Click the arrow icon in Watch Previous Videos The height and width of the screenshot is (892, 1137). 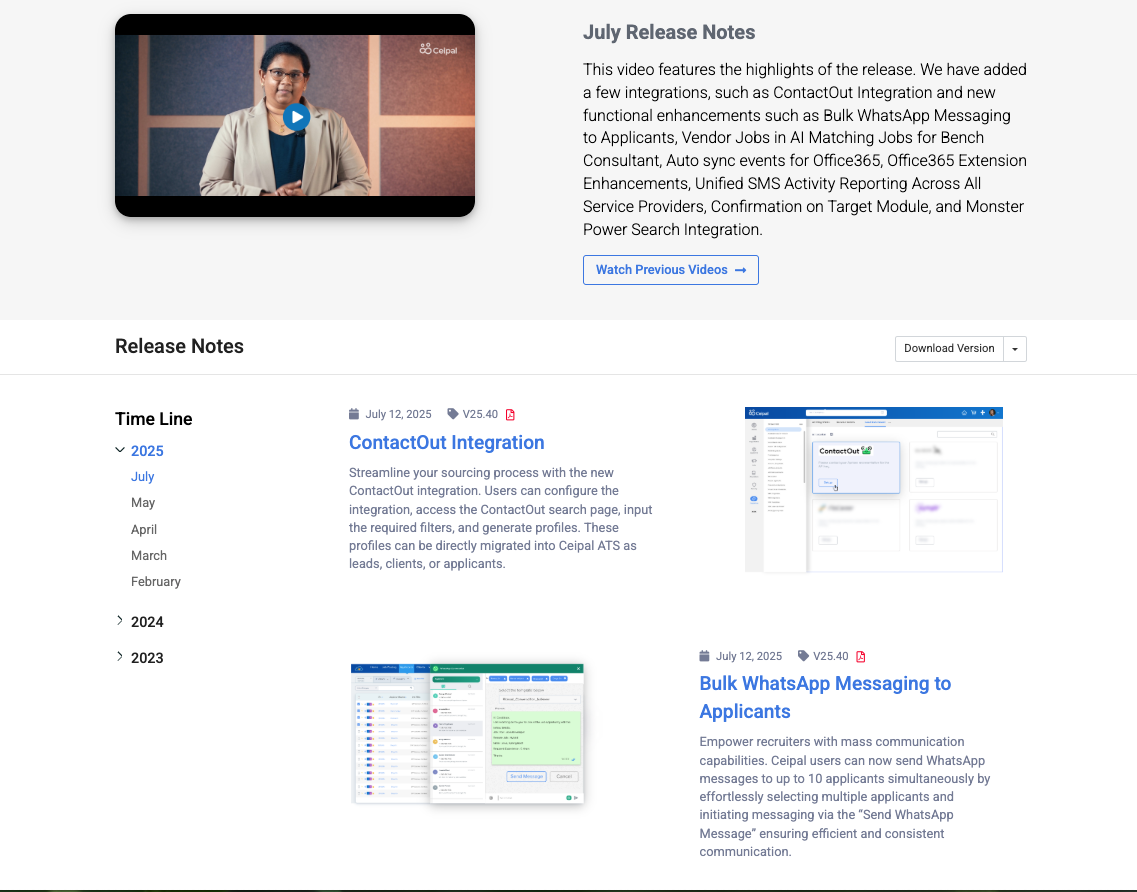[740, 270]
